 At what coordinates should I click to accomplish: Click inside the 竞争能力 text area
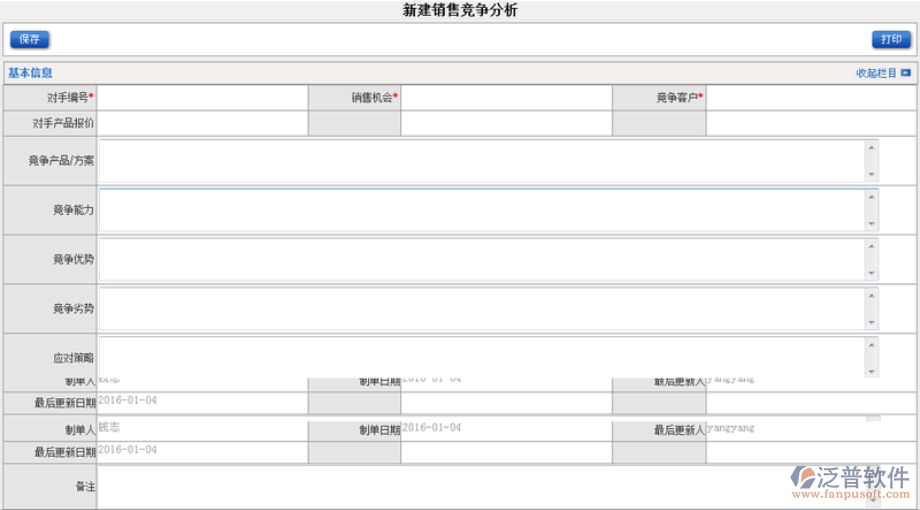point(480,210)
